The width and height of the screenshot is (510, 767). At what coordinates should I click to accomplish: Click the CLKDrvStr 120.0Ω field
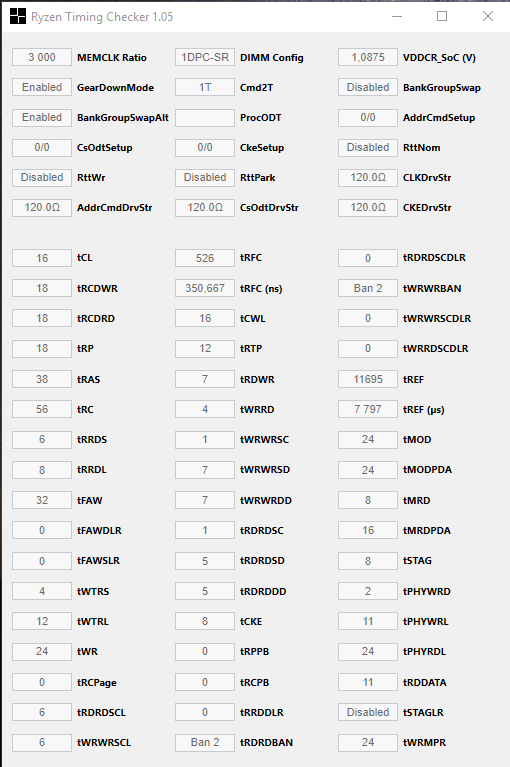coord(368,178)
